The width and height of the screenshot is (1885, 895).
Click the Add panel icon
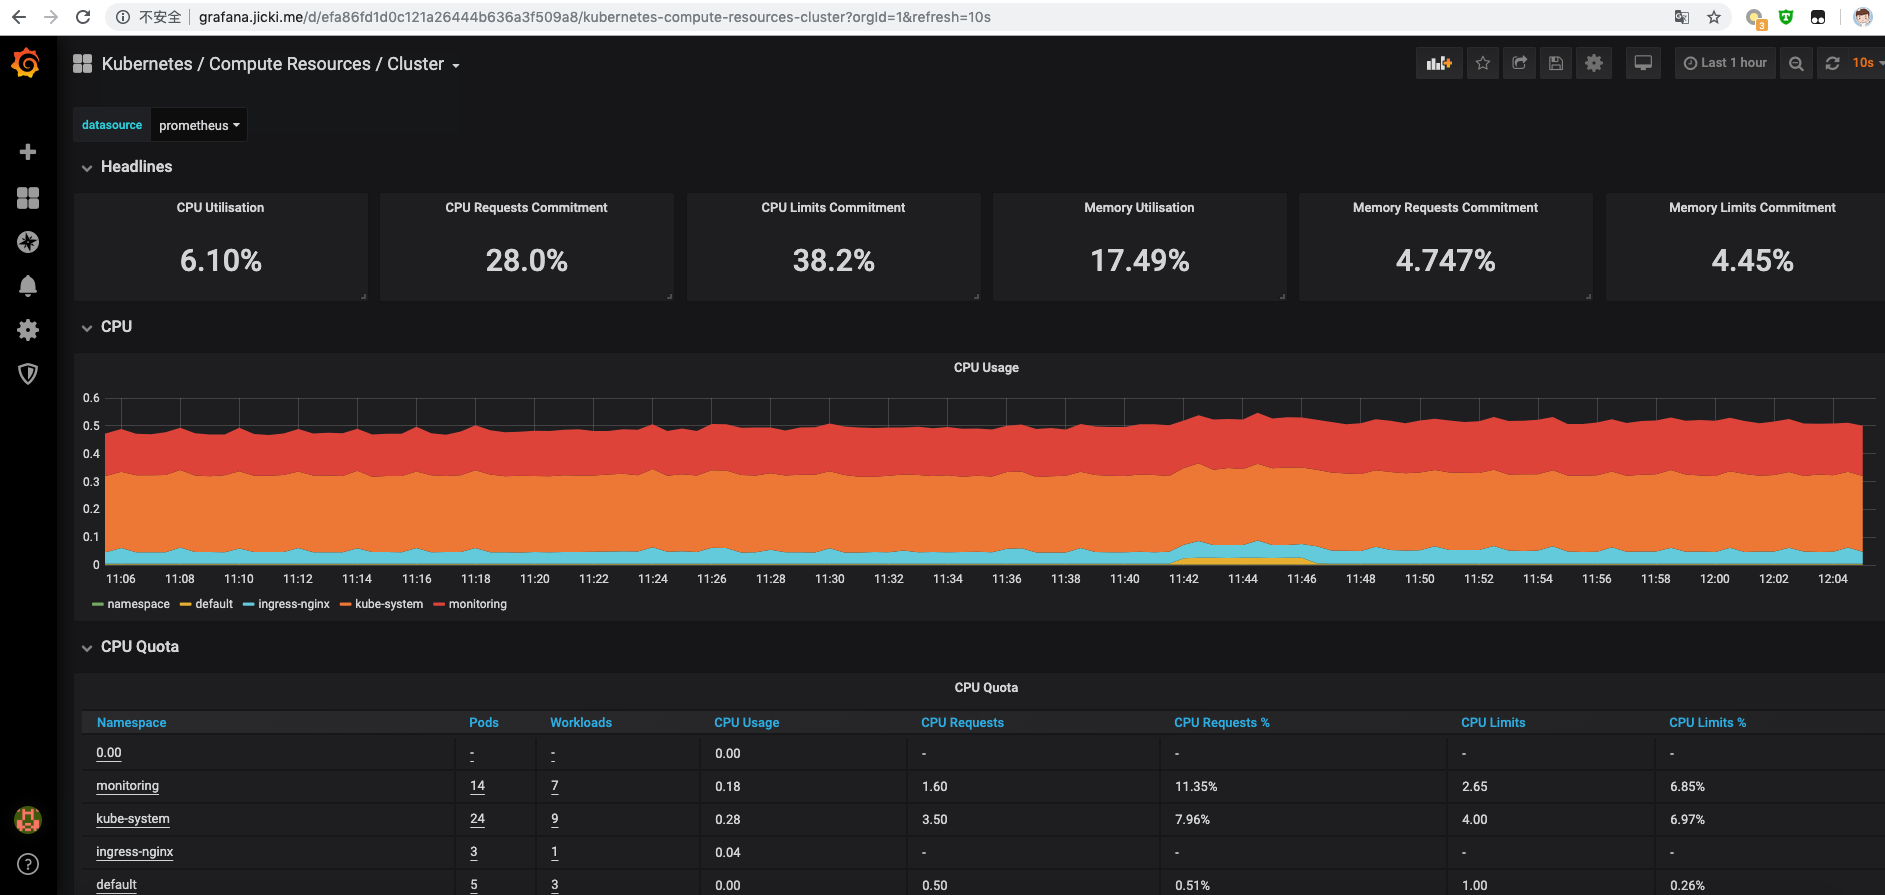1438,63
